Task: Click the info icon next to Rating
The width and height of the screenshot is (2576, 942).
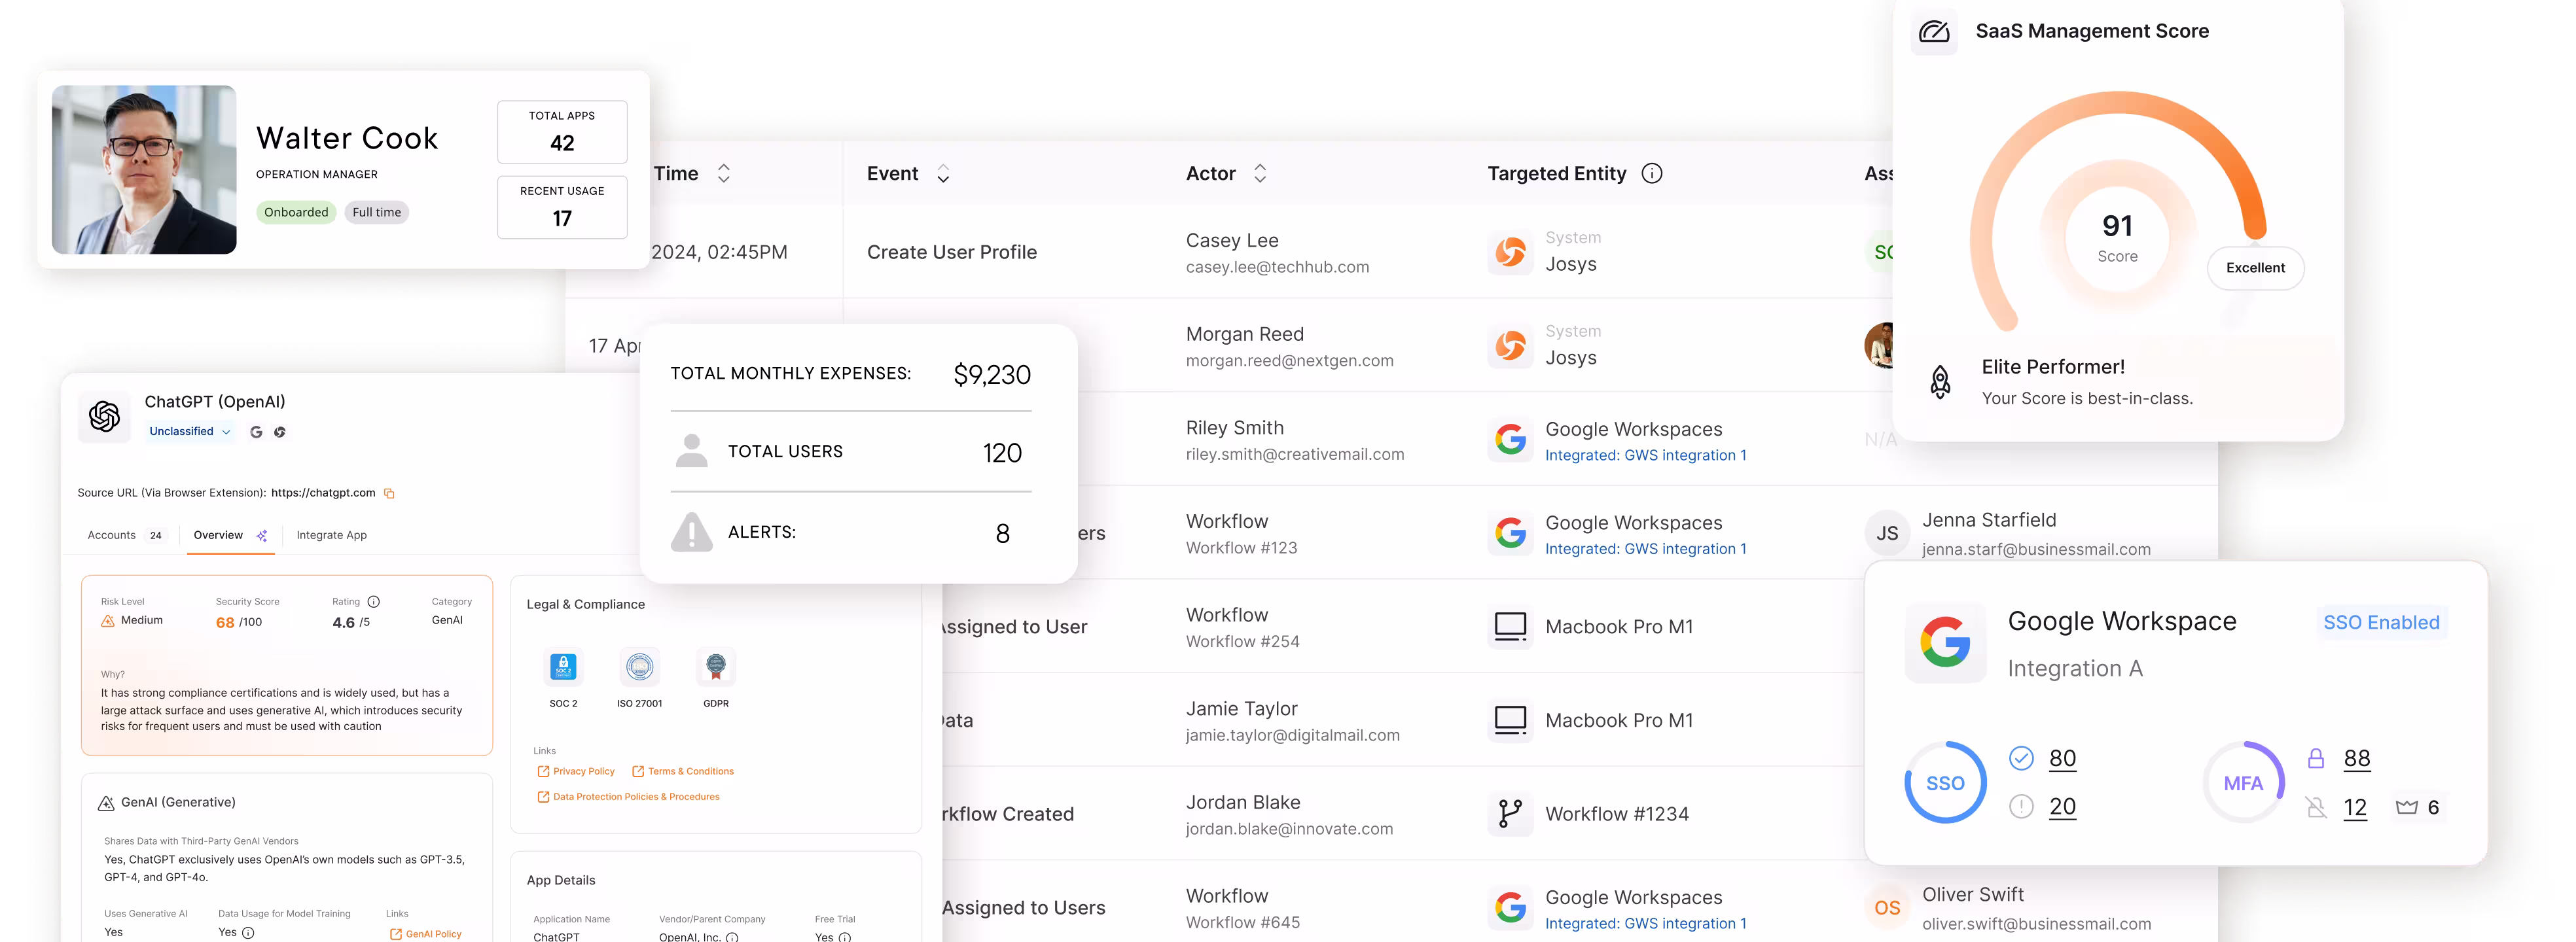Action: (x=373, y=602)
